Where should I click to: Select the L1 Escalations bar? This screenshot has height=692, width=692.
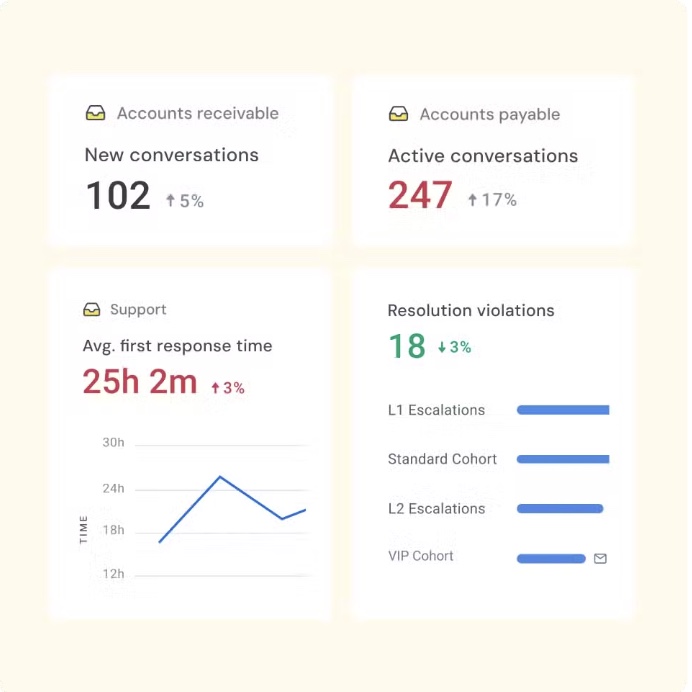pos(562,410)
